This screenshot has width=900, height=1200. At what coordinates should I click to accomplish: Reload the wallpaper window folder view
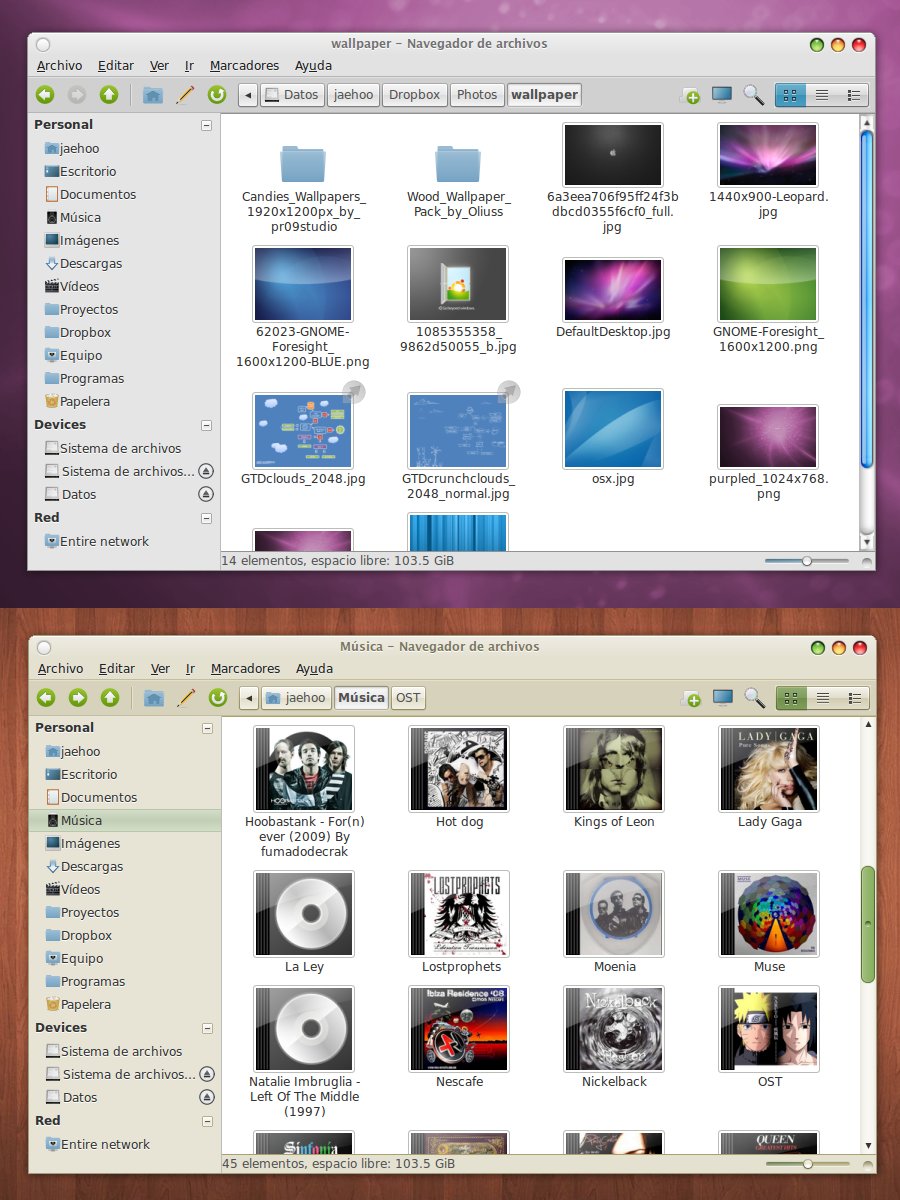[217, 95]
